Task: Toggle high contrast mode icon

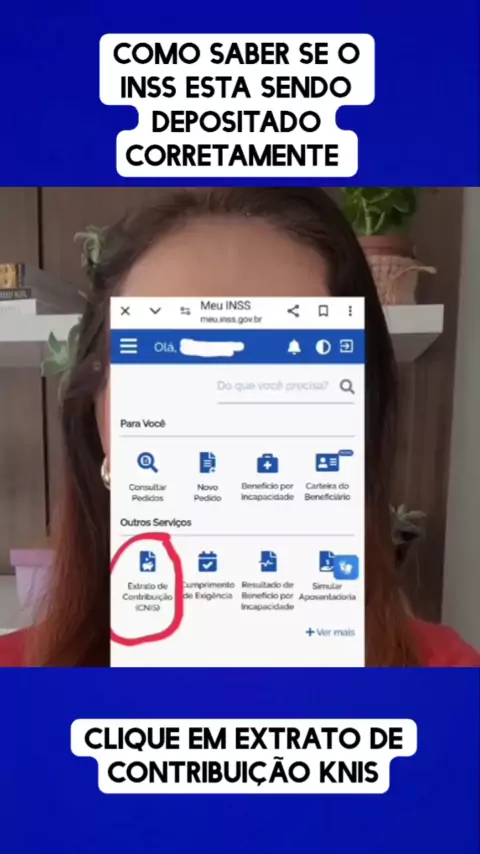Action: point(323,347)
